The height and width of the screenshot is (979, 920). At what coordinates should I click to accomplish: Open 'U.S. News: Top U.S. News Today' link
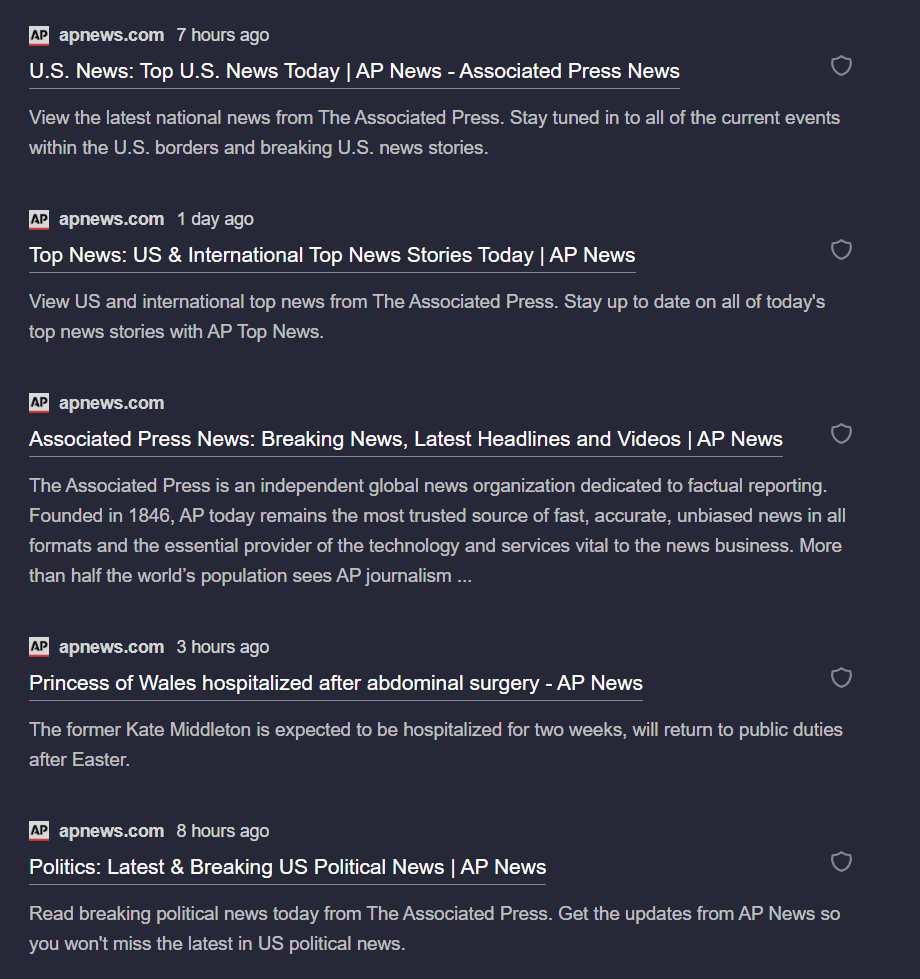point(354,71)
